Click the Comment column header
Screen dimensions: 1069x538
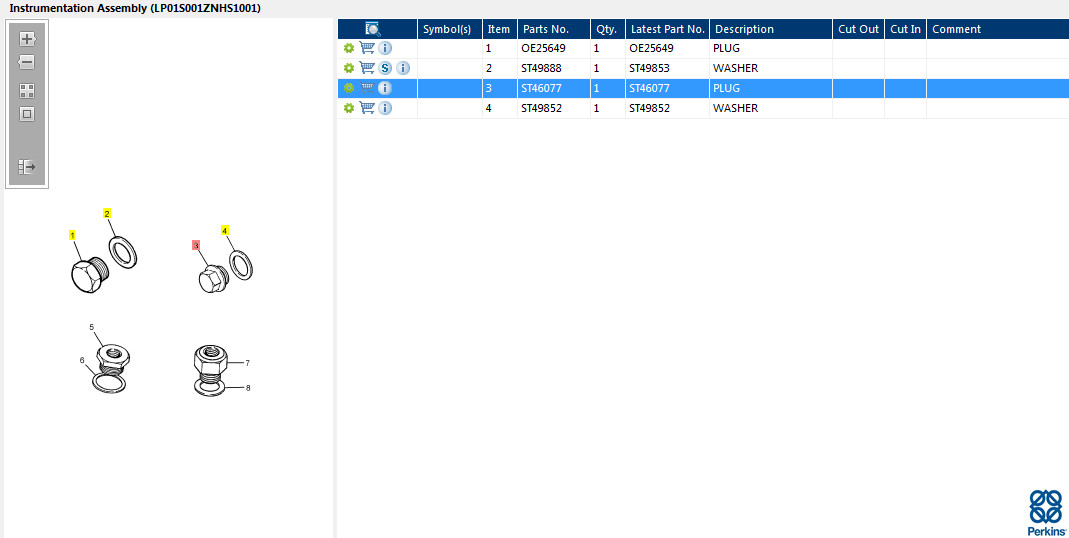(997, 29)
